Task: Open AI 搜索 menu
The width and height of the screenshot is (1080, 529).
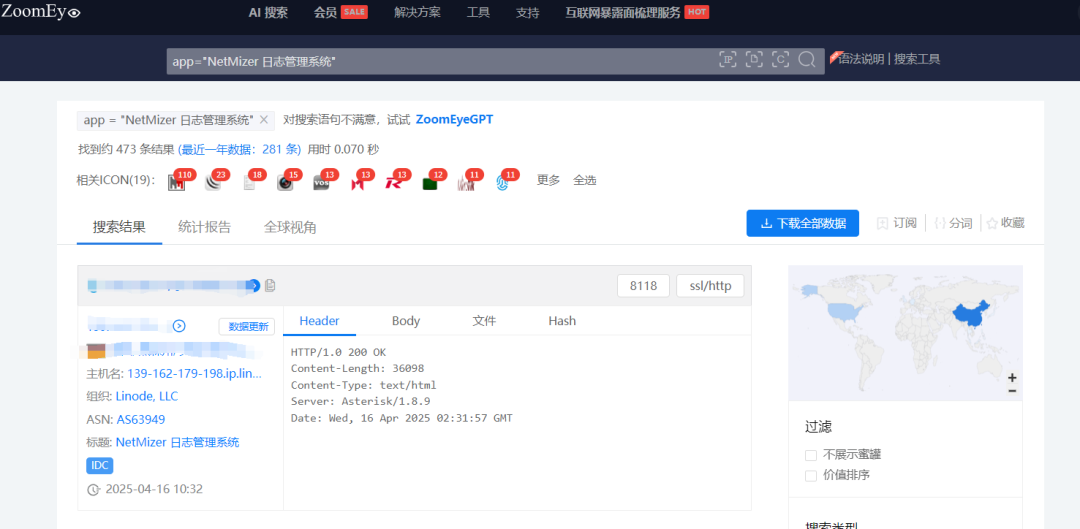Action: click(268, 12)
